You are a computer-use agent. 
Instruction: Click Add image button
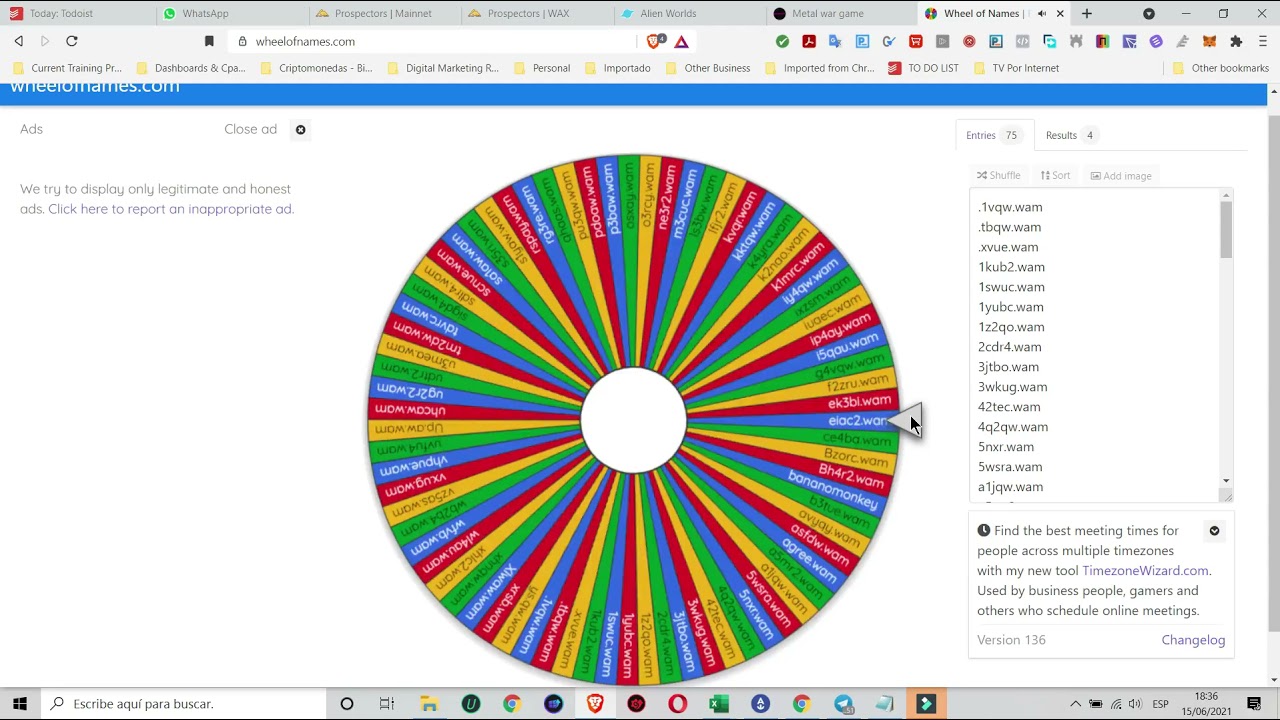coord(1121,176)
